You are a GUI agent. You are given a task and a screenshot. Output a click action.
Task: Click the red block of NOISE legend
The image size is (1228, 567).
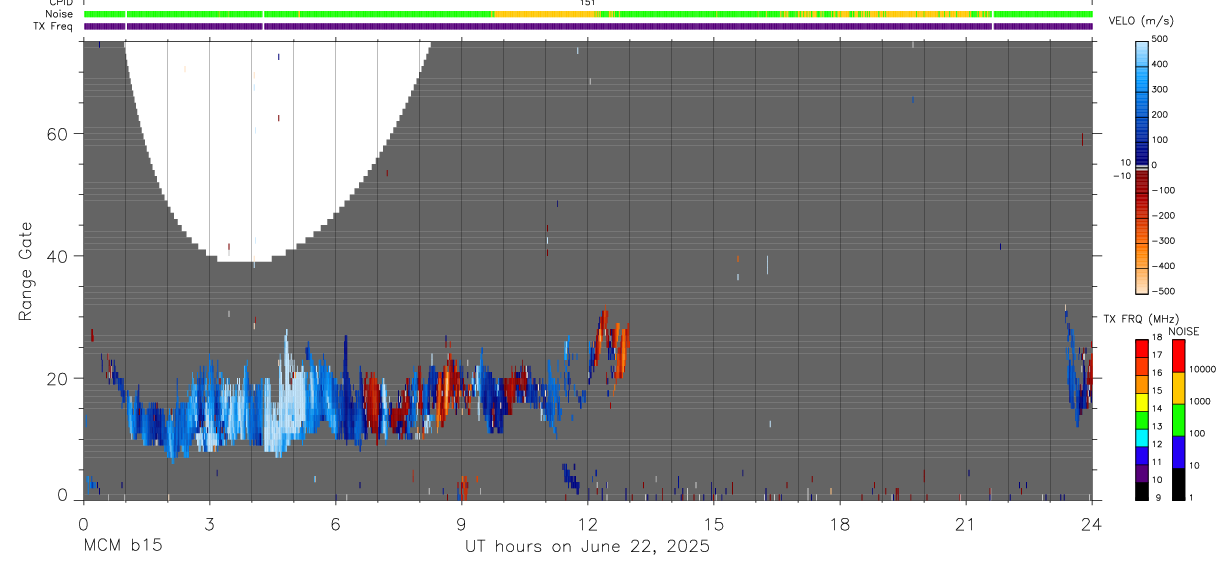click(1178, 356)
